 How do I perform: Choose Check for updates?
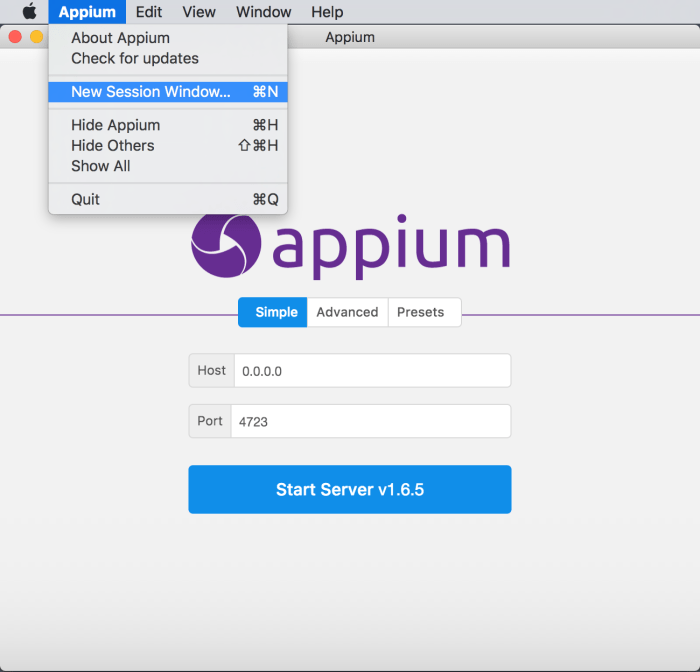pyautogui.click(x=168, y=58)
